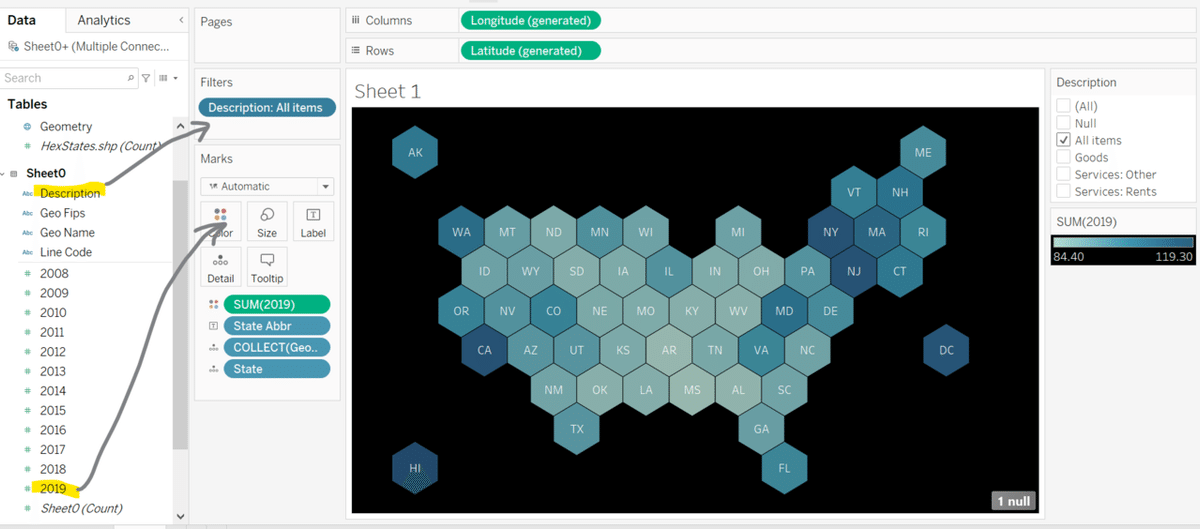Click the filter icon beside Search
1200x529 pixels.
coord(146,78)
